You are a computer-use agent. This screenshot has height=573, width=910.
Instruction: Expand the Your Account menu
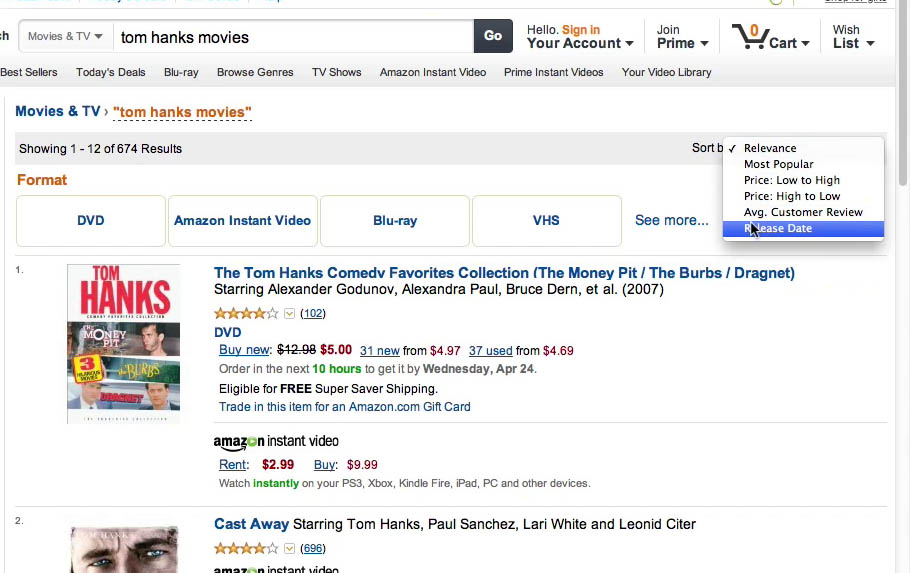click(x=580, y=43)
